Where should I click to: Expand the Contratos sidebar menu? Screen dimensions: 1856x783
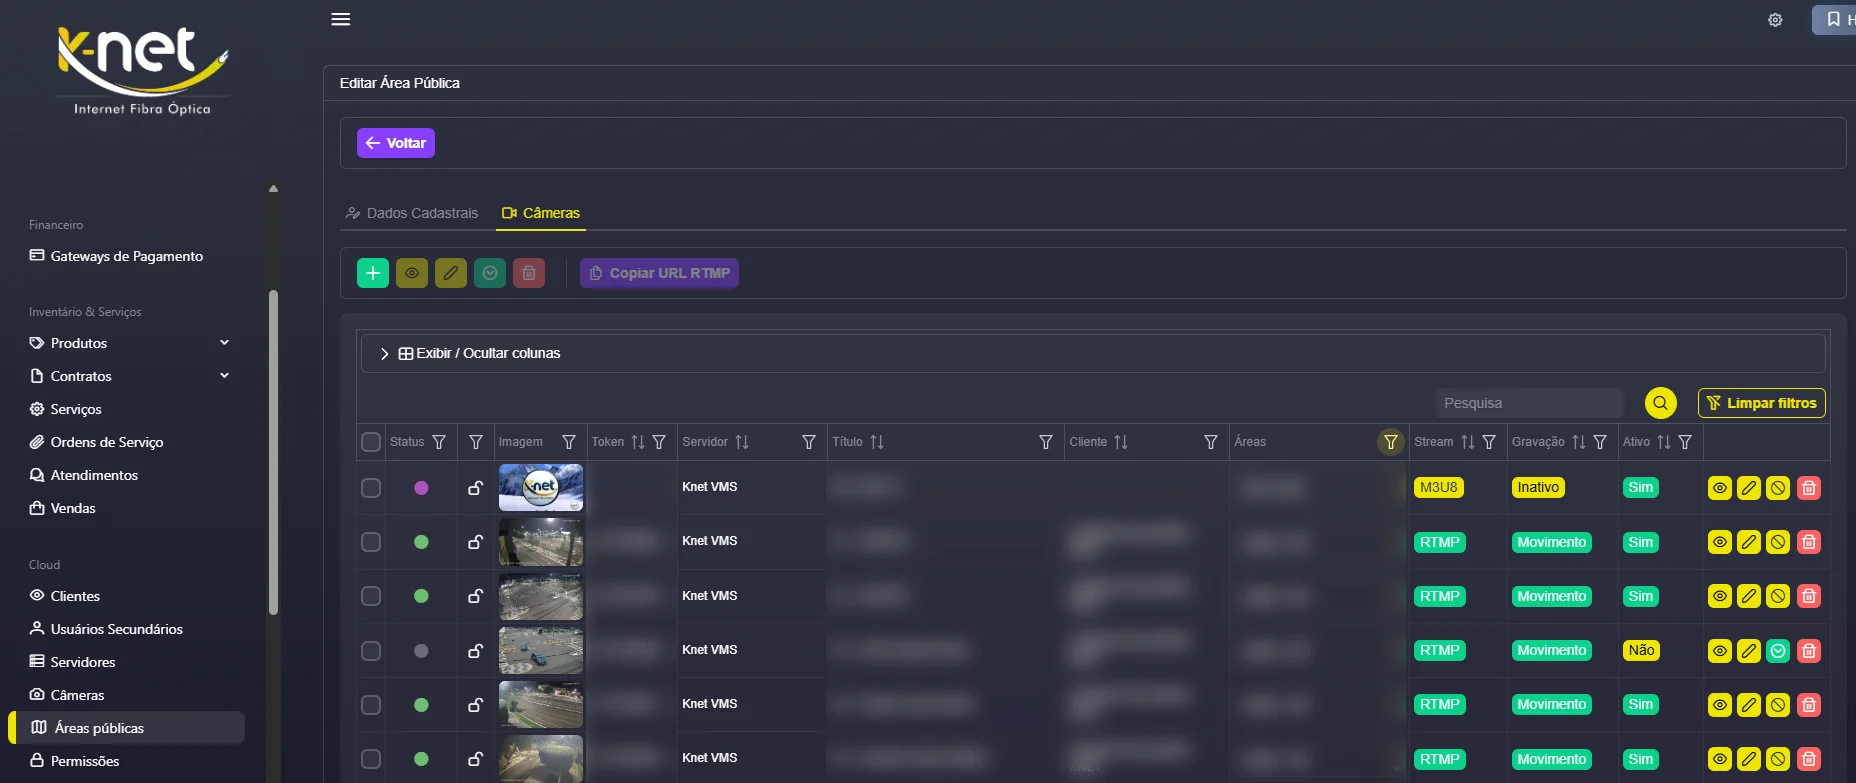click(130, 376)
